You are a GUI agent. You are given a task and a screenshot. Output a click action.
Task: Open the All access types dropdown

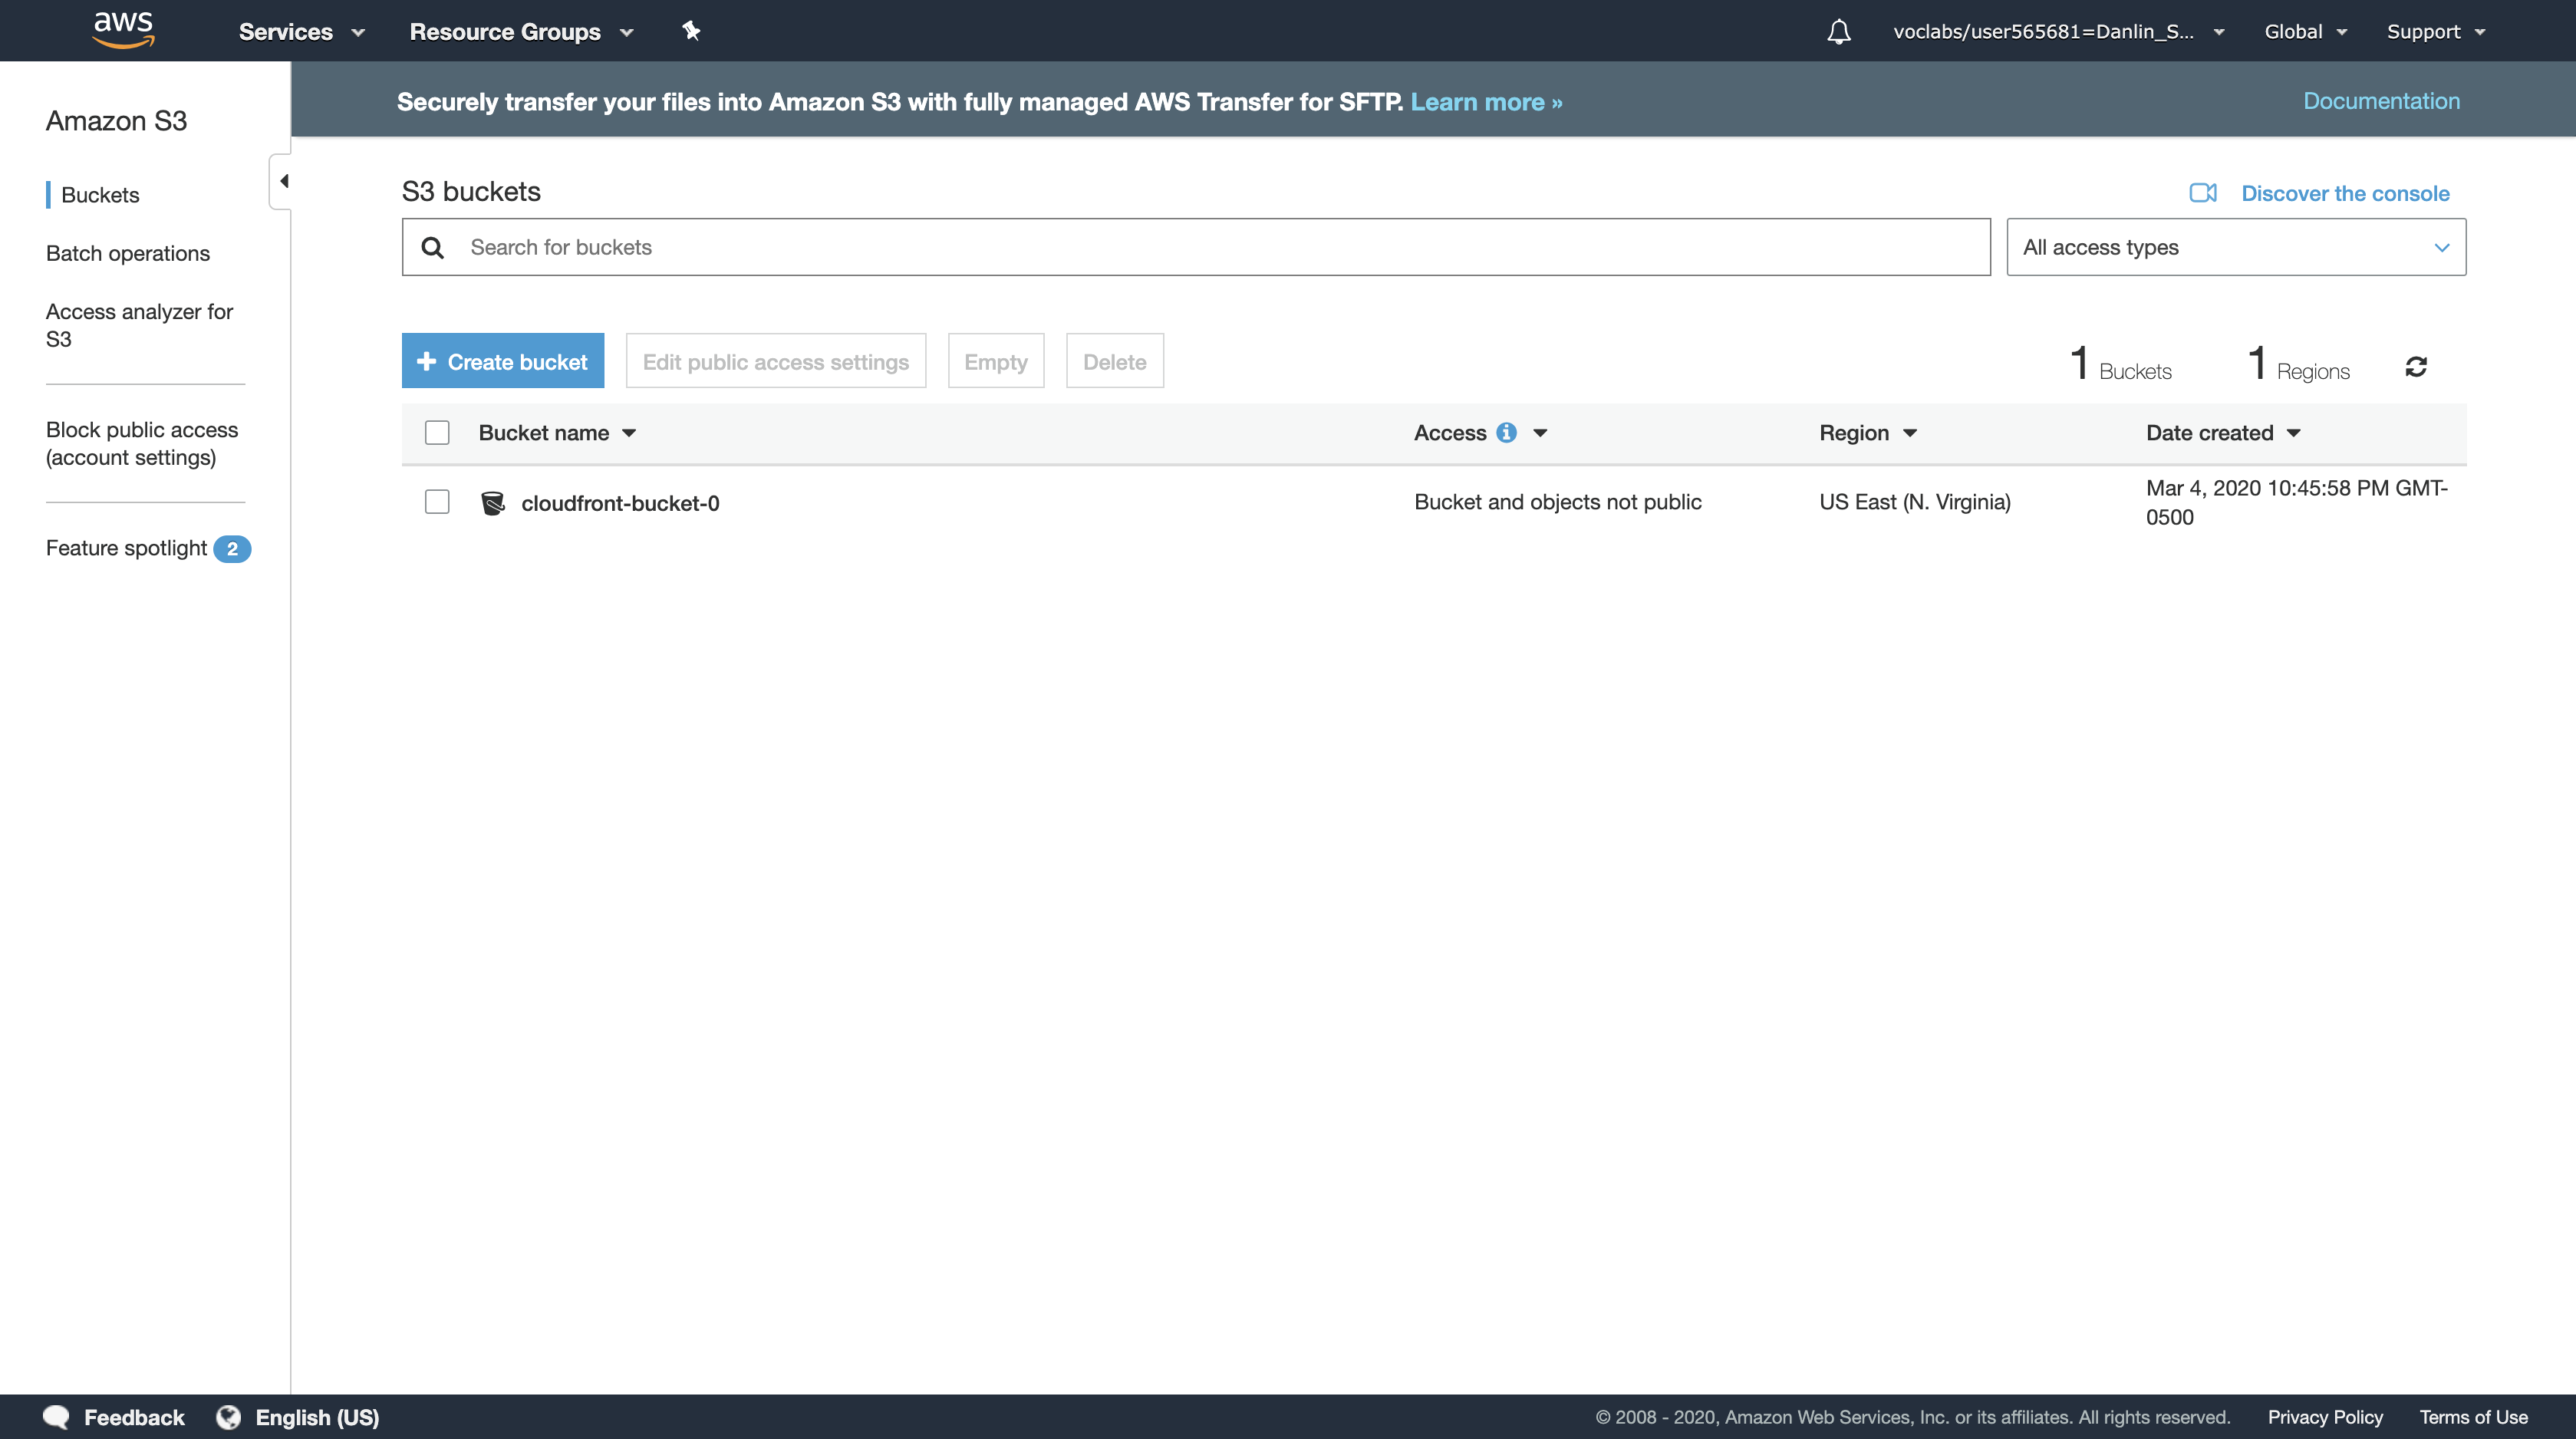(2235, 247)
